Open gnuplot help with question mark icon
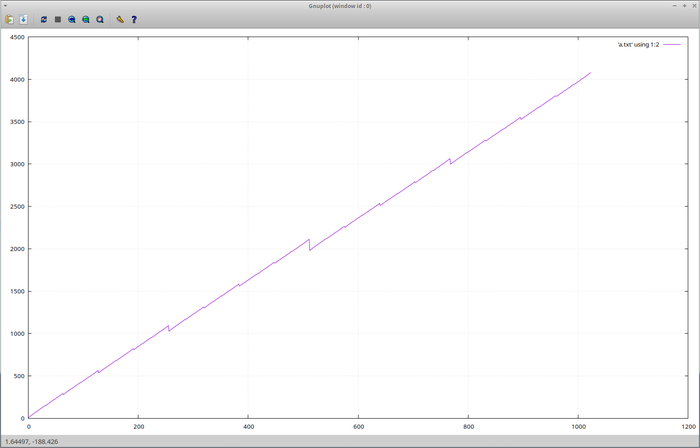Image resolution: width=700 pixels, height=448 pixels. pyautogui.click(x=134, y=19)
